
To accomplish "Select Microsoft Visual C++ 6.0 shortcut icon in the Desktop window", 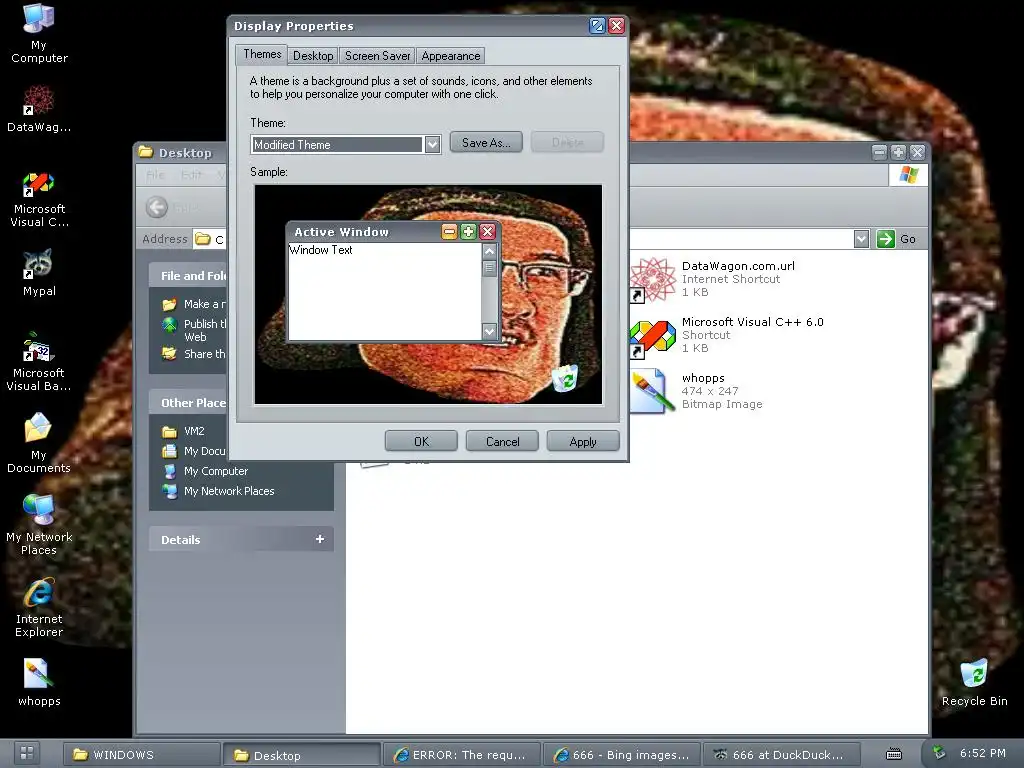I will pos(652,336).
